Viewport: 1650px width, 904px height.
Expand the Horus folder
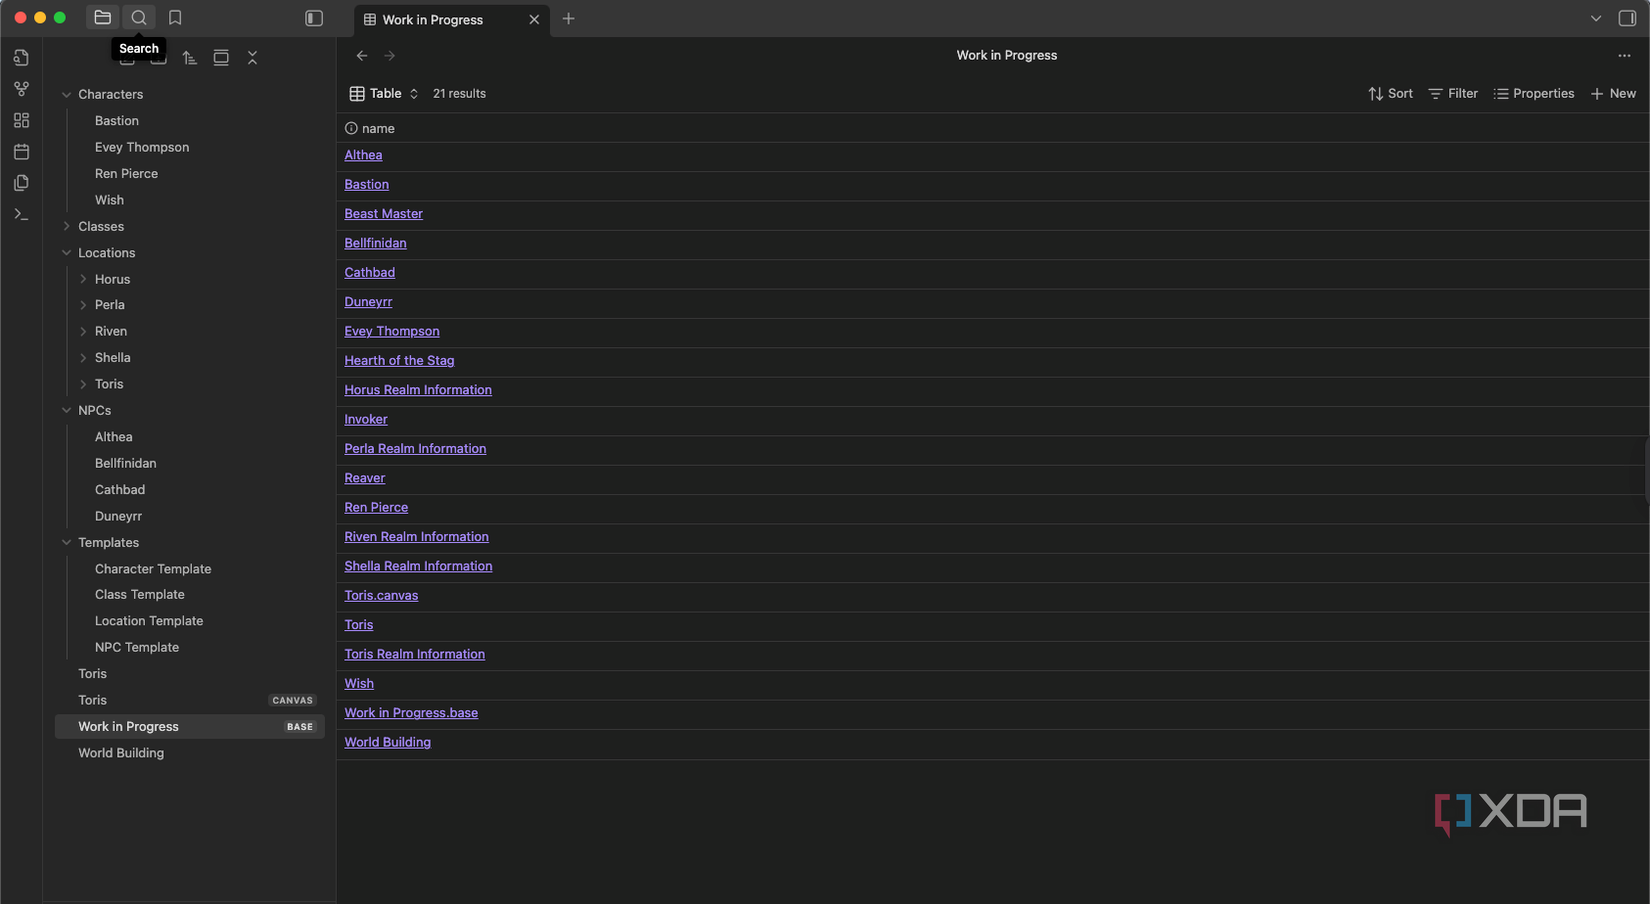(83, 279)
